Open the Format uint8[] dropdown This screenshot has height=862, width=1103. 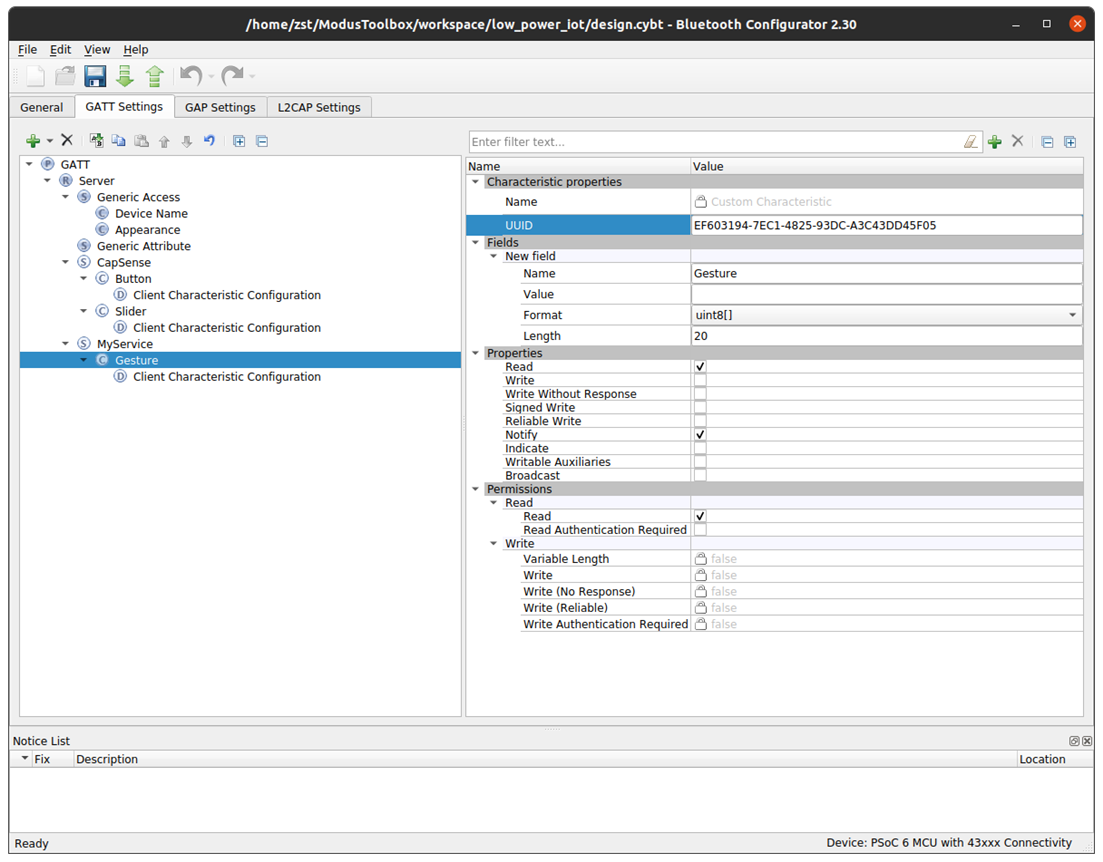point(886,315)
